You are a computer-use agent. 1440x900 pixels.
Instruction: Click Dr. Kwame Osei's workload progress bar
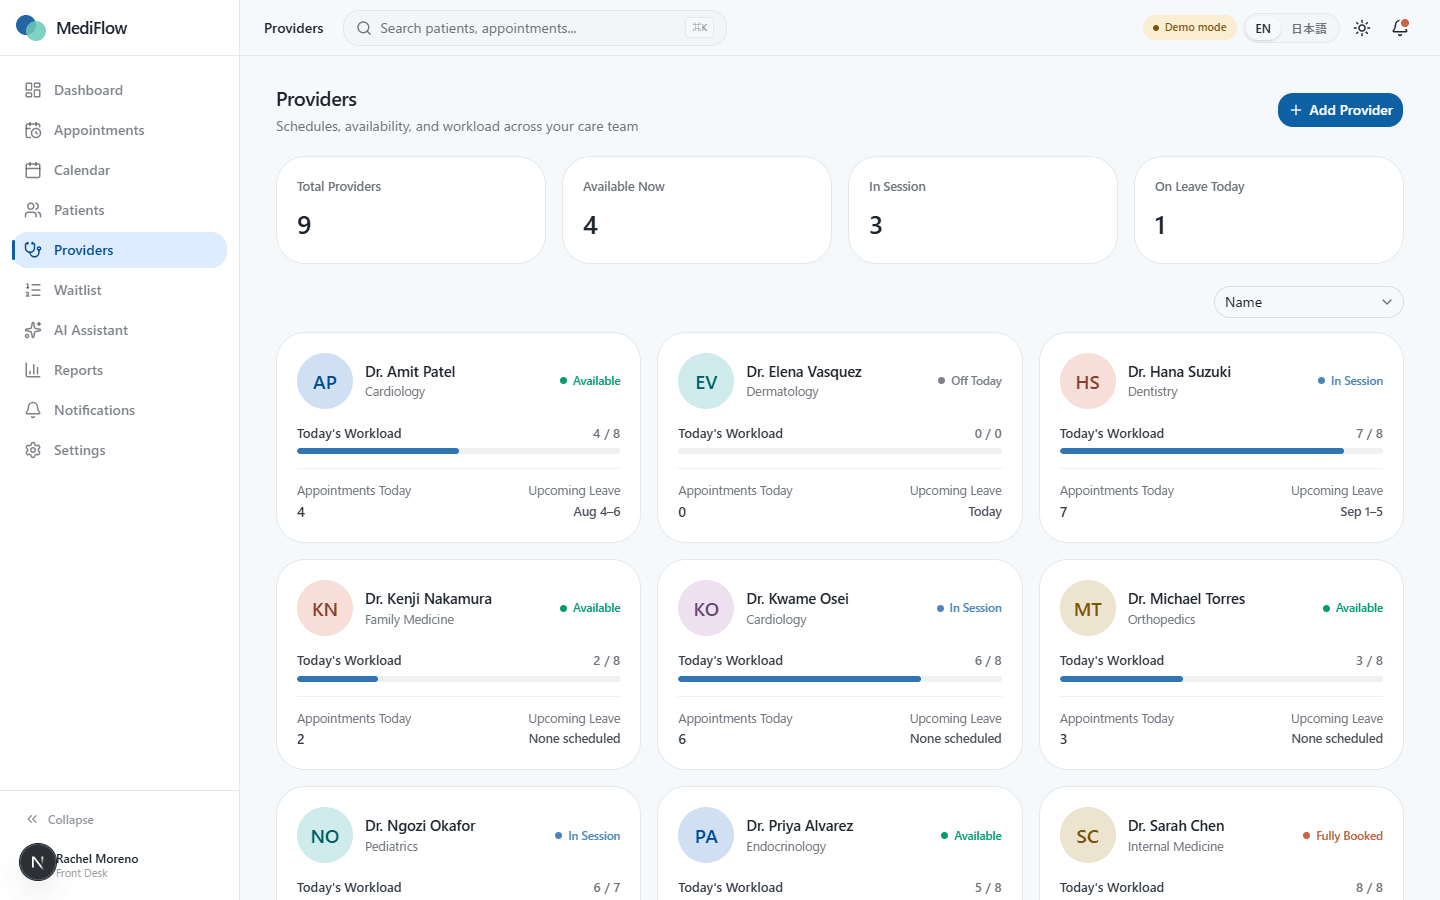pyautogui.click(x=840, y=679)
